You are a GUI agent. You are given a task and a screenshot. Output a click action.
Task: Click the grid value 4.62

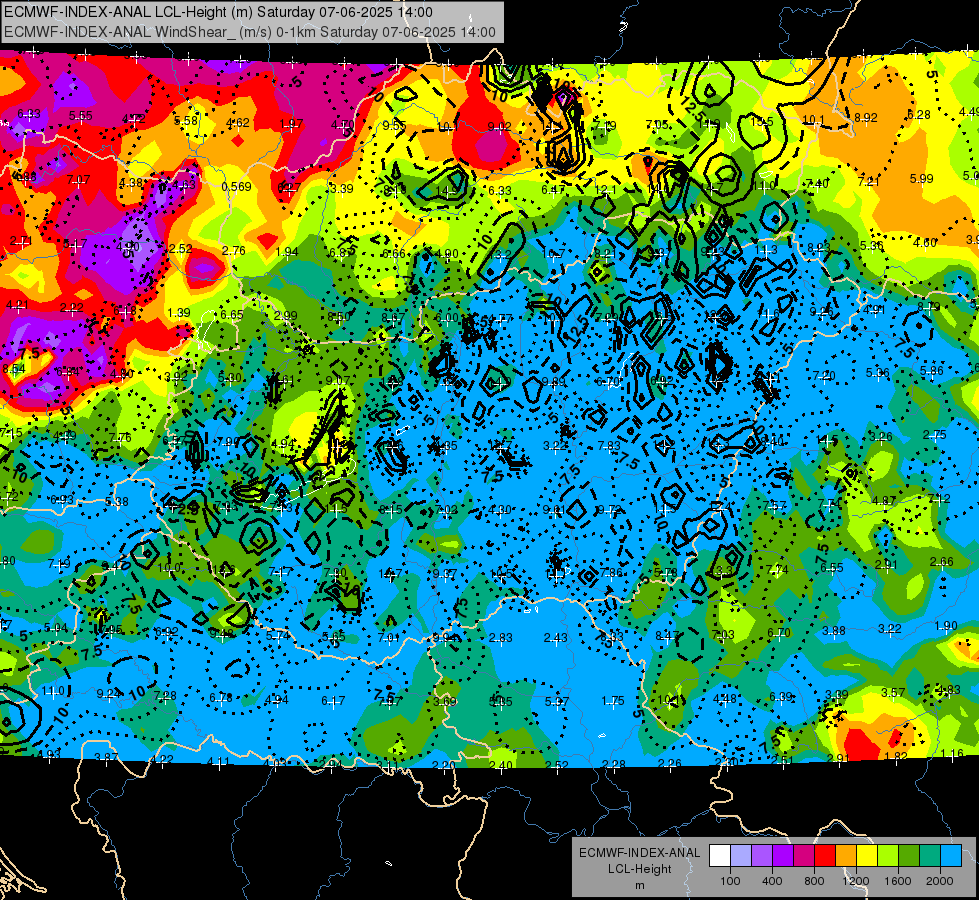(x=238, y=122)
